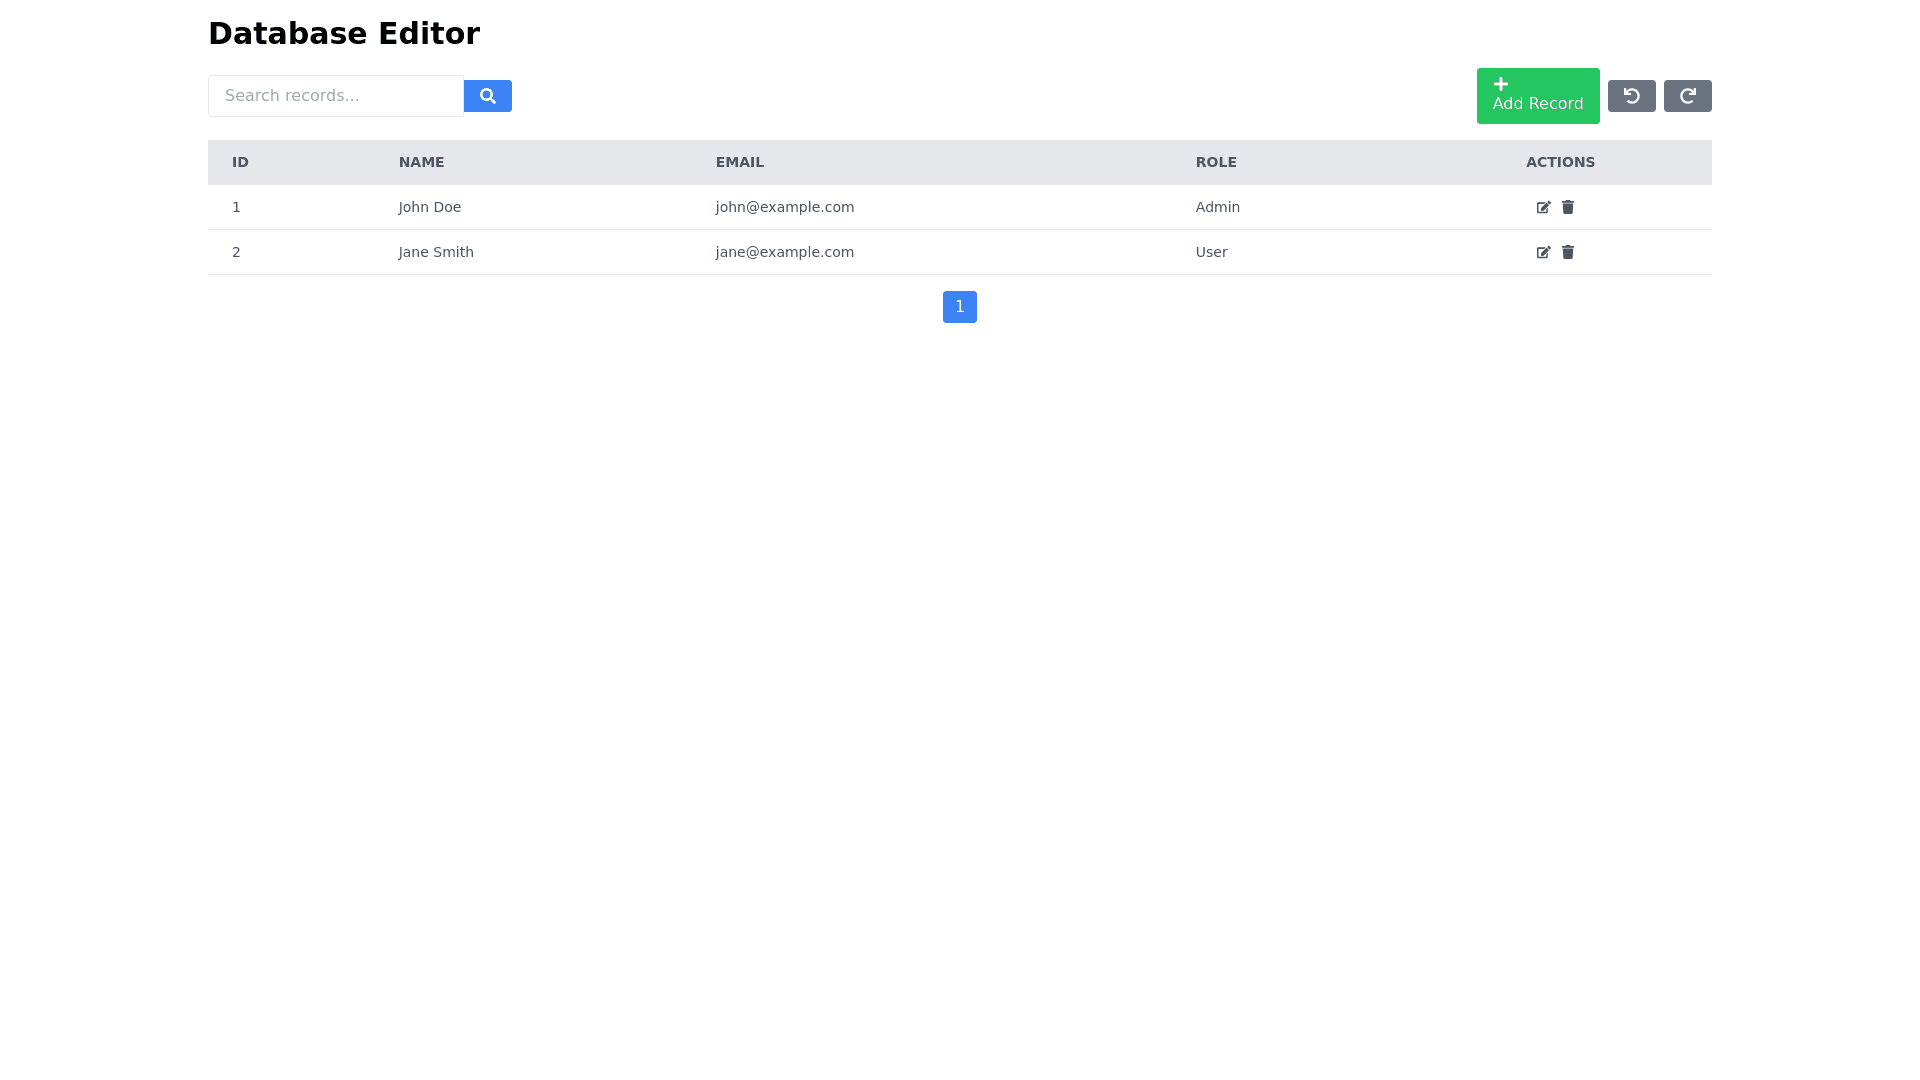The height and width of the screenshot is (1080, 1920).
Task: Click the Jane Smith name cell
Action: coord(436,252)
